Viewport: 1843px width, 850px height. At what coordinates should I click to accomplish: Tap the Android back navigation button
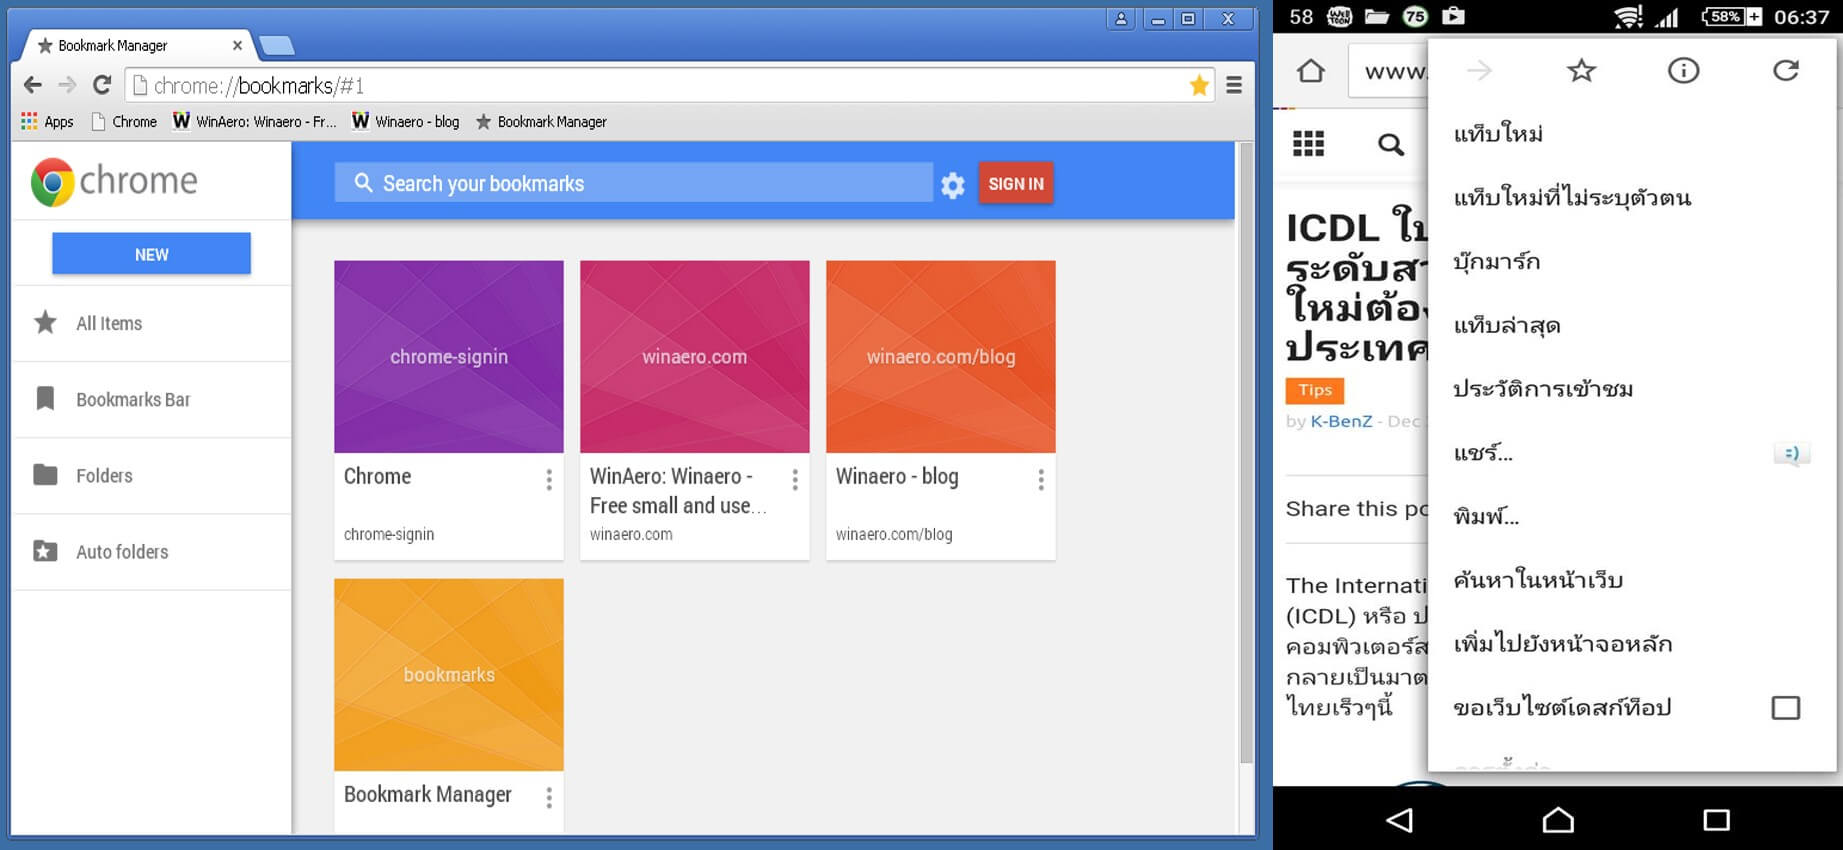pyautogui.click(x=1400, y=820)
